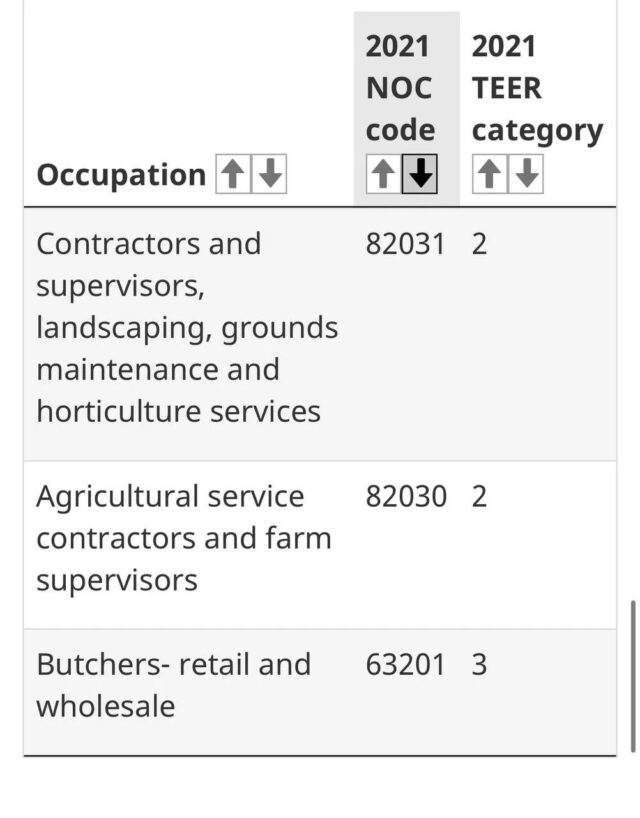This screenshot has height=818, width=640.
Task: Sort Occupation column in descending order
Action: [269, 176]
